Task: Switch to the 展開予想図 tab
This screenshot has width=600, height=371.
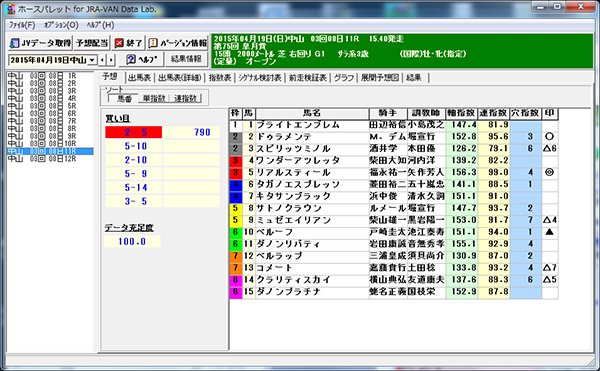Action: pos(380,78)
